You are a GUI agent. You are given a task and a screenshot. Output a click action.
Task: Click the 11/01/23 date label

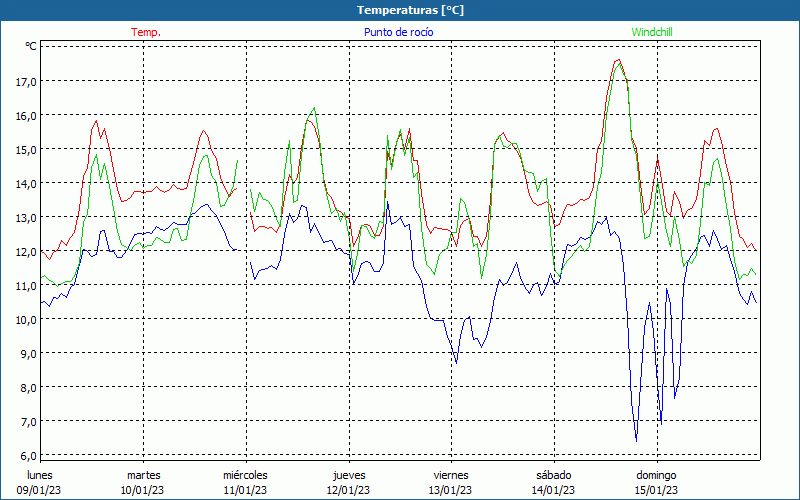pos(245,490)
